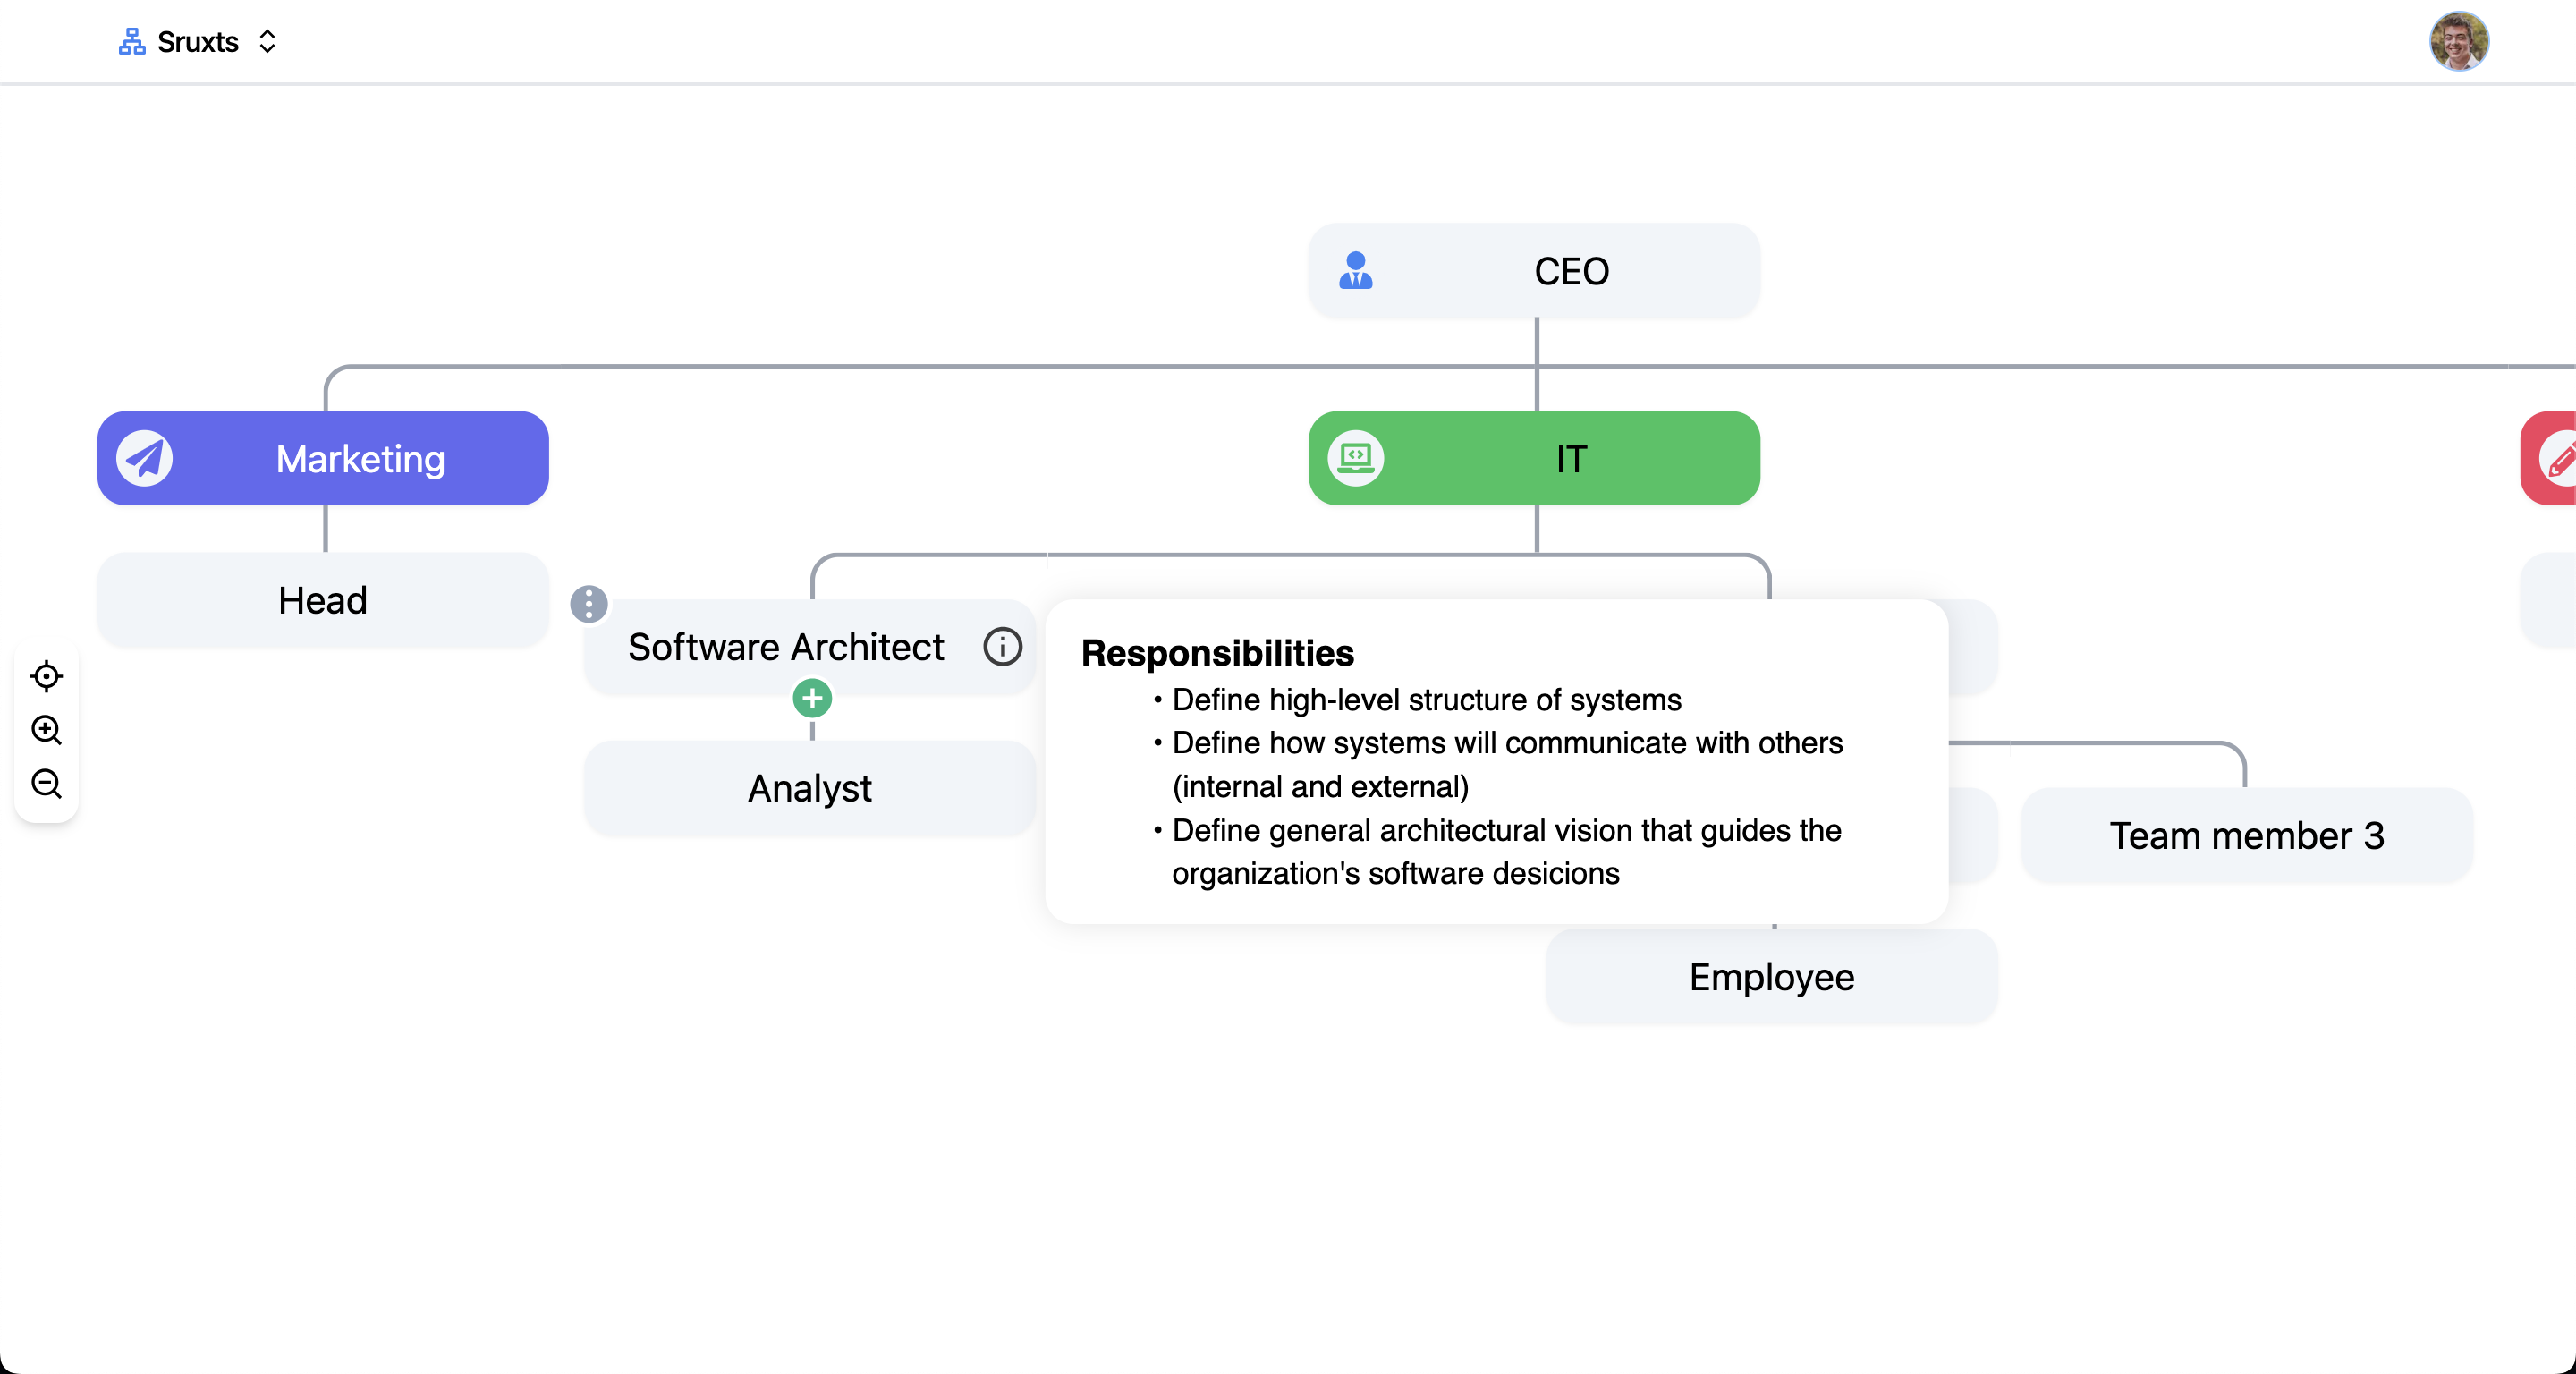The image size is (2576, 1374).
Task: Click the Responsibilities heading in the popup
Action: (x=1217, y=653)
